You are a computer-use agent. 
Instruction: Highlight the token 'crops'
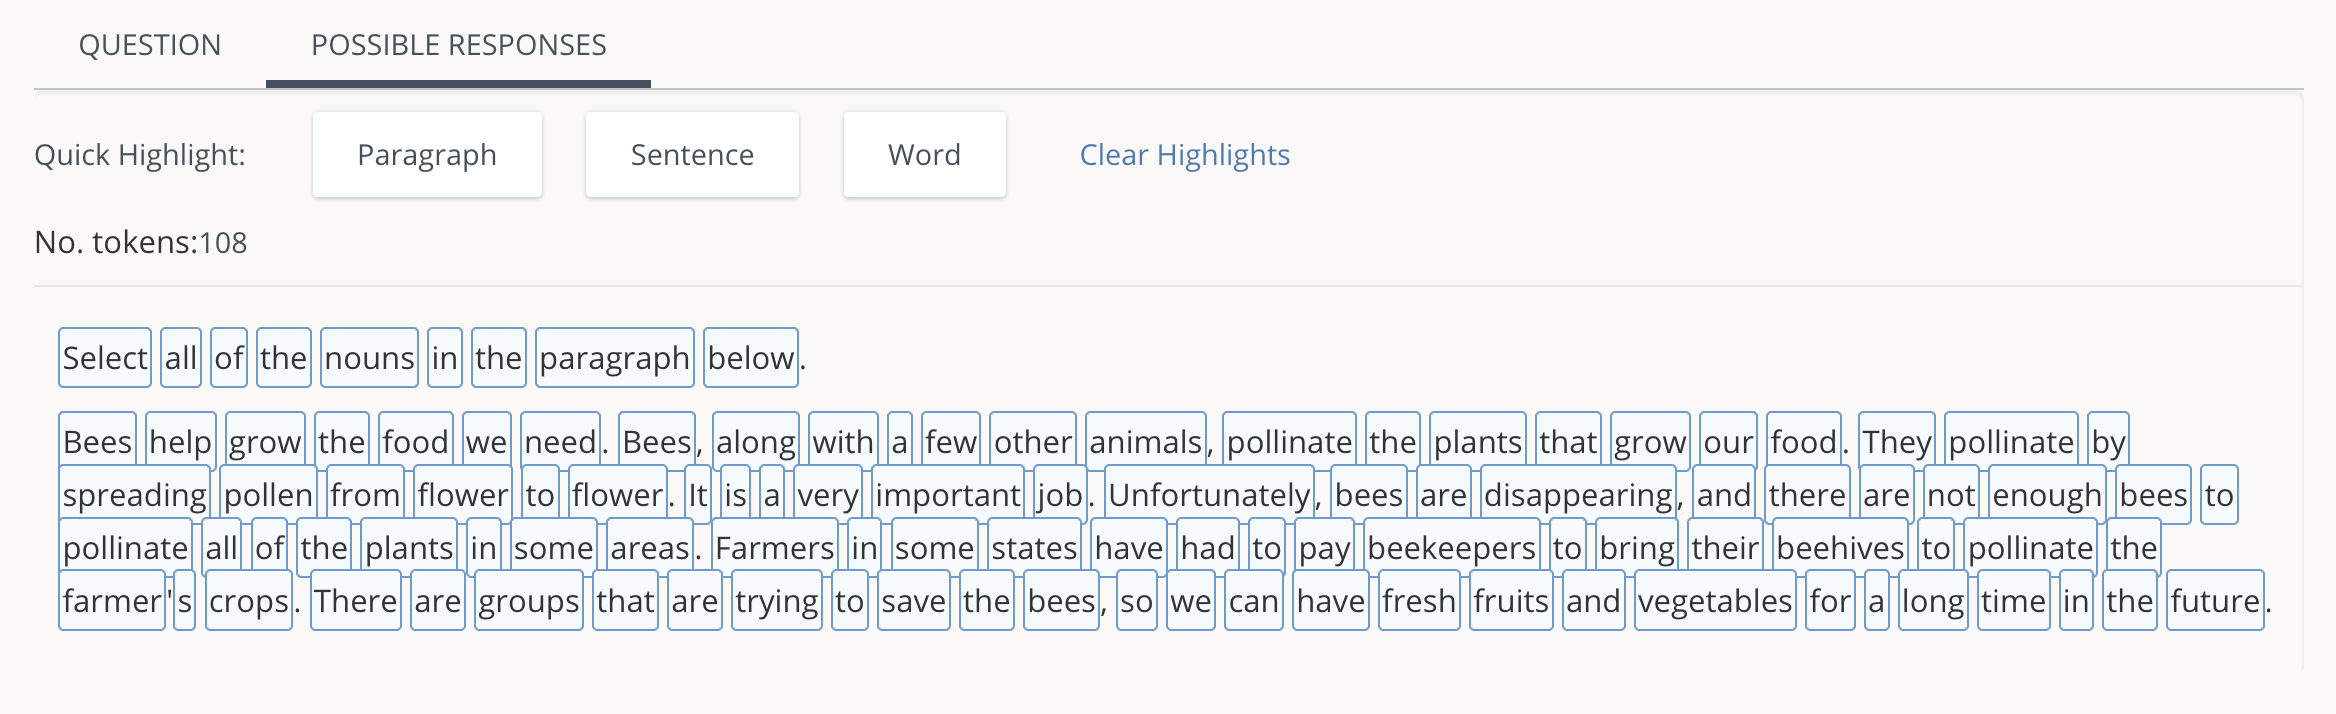[x=249, y=600]
